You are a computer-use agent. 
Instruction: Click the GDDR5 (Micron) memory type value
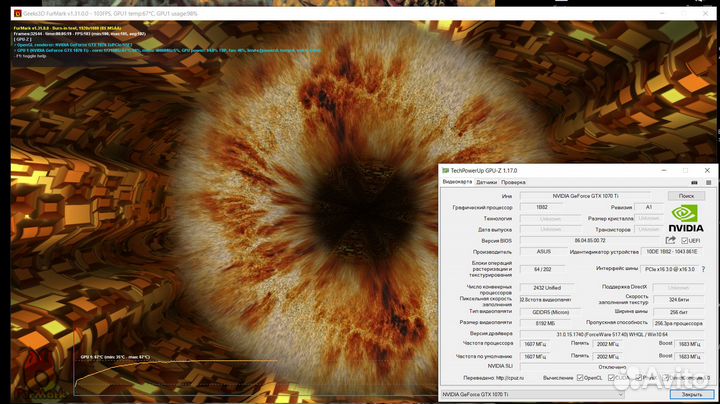[x=550, y=312]
